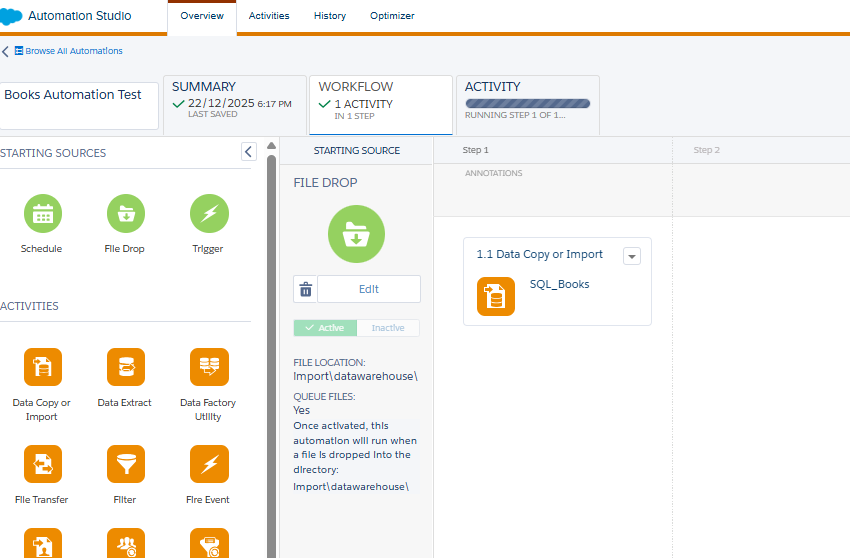
Task: Open the History tab
Action: point(329,16)
